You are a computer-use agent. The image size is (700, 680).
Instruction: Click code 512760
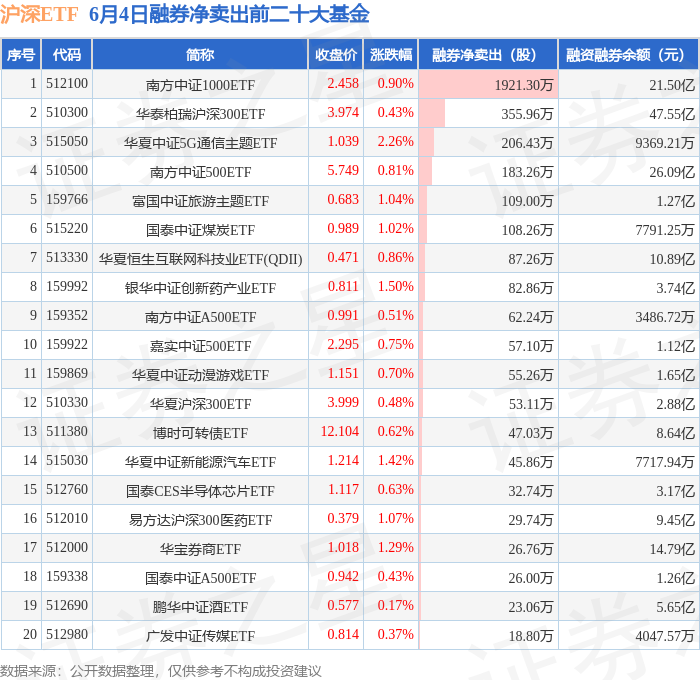click(x=67, y=489)
